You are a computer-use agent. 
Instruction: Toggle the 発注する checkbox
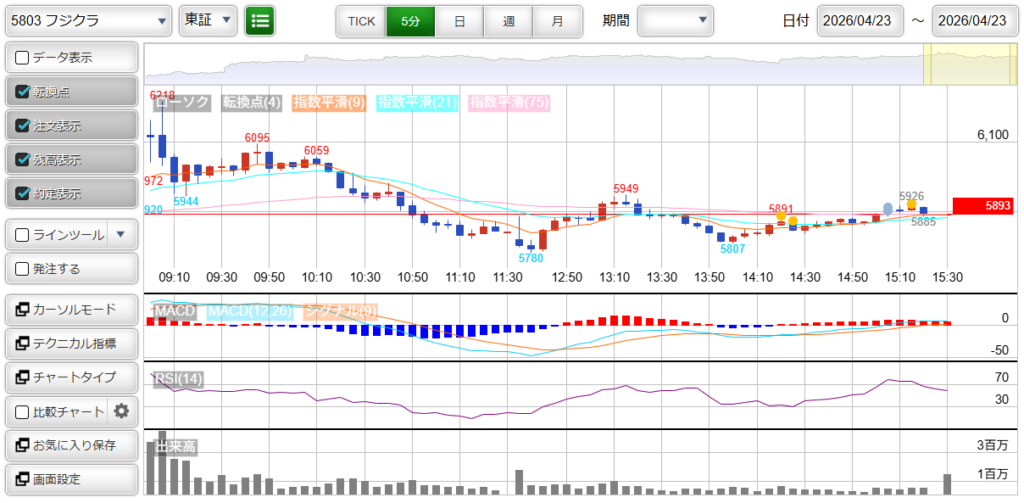23,269
